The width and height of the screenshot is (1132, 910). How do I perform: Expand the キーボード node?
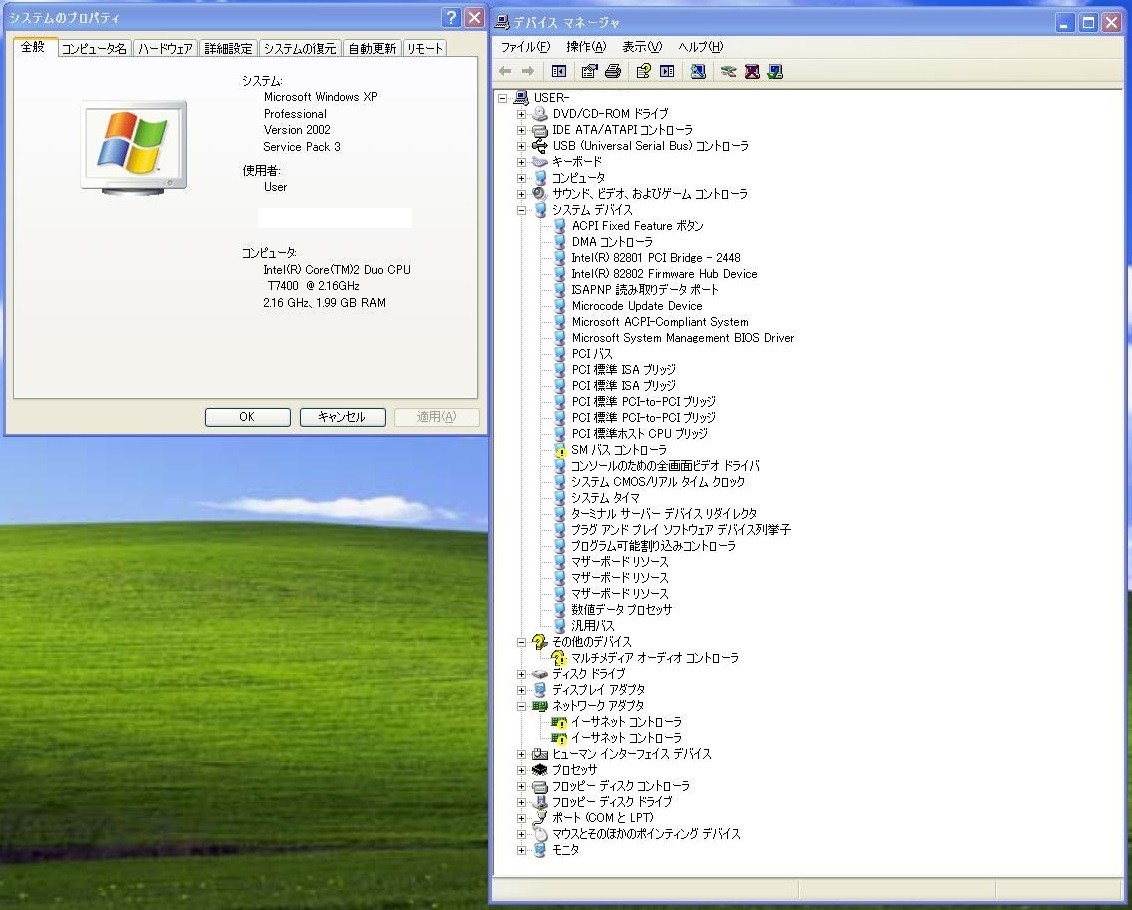tap(521, 162)
